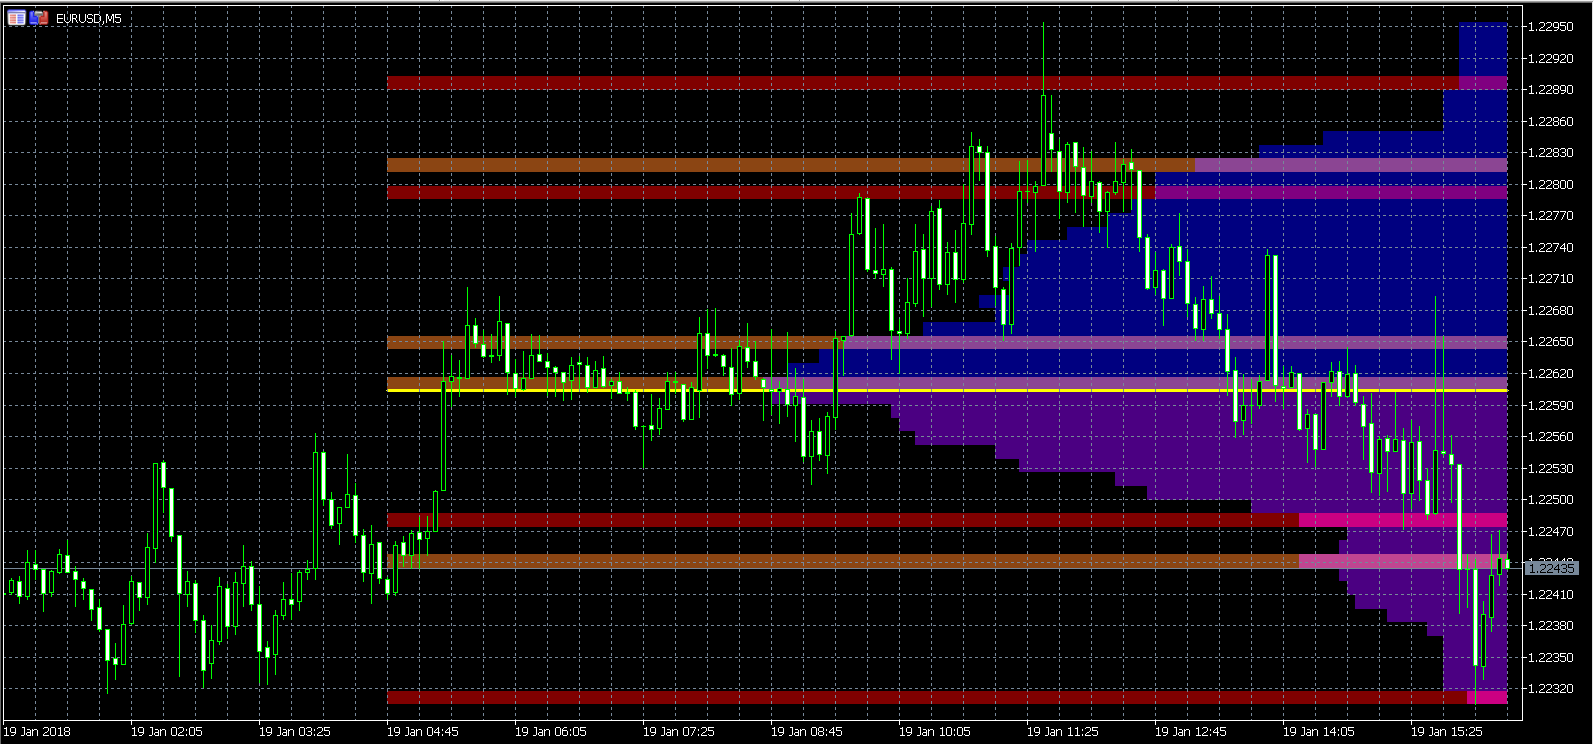1594x744 pixels.
Task: Click the 19 Jan 15:25 time label
Action: pos(1446,732)
